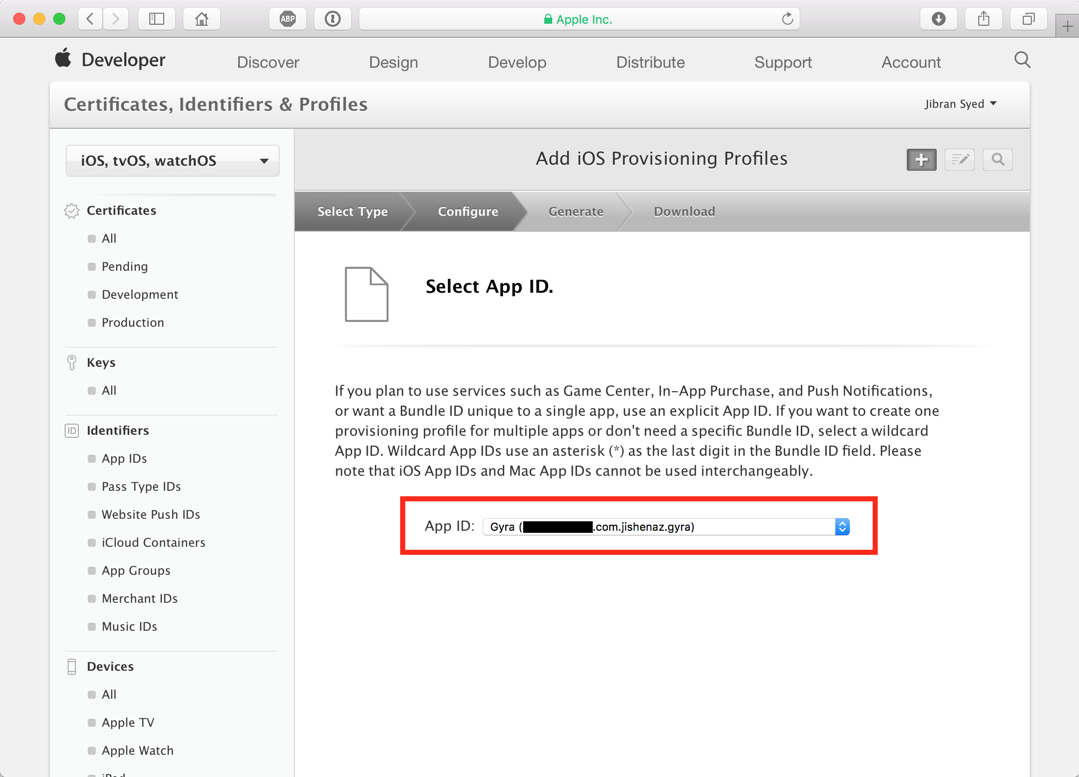1079x777 pixels.
Task: Show All devices
Action: coord(109,694)
